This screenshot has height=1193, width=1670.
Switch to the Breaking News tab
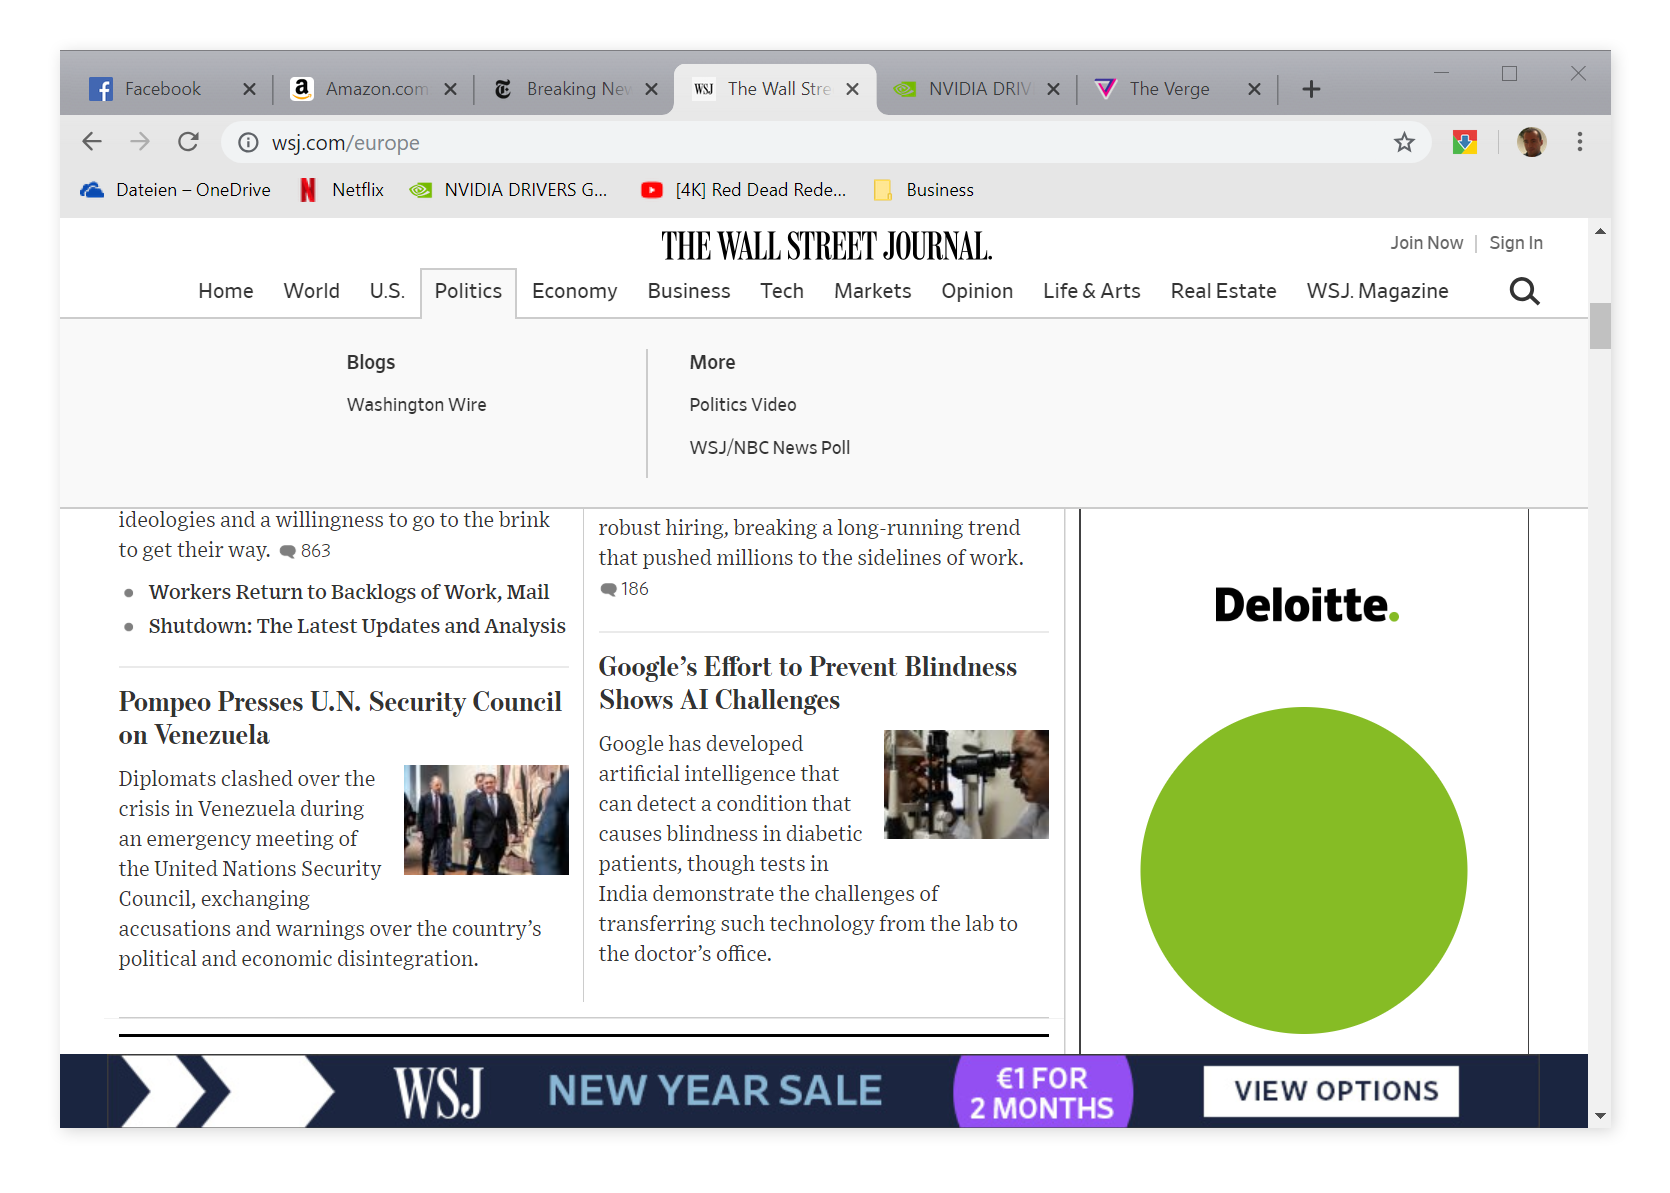(x=565, y=89)
